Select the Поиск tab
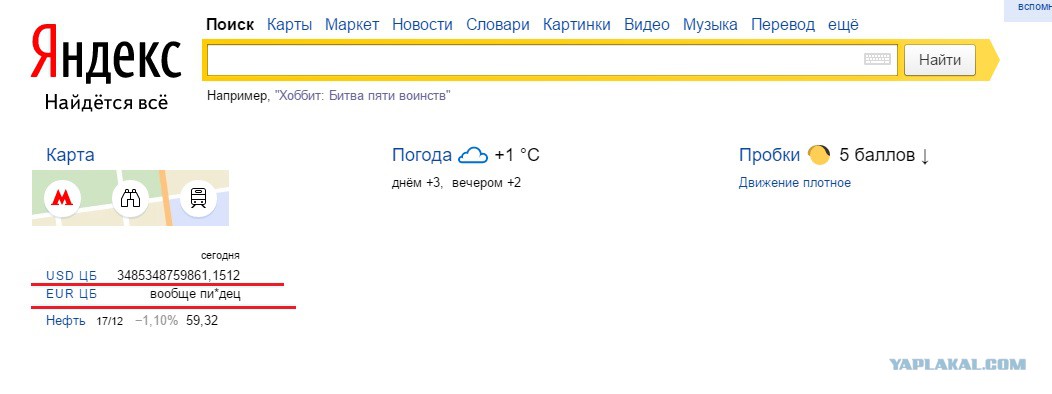This screenshot has width=1052, height=394. (x=230, y=25)
